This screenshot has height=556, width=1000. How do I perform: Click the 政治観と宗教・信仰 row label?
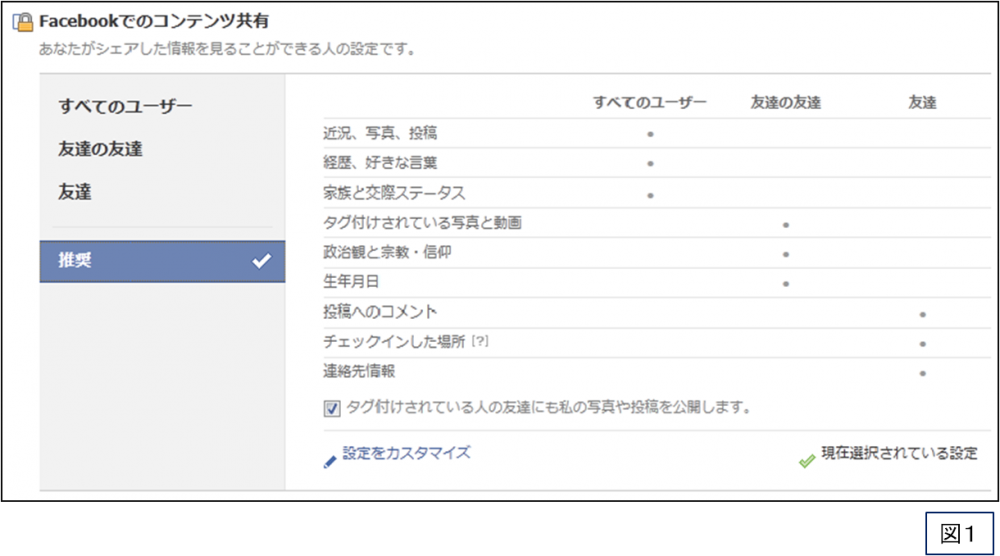387,252
